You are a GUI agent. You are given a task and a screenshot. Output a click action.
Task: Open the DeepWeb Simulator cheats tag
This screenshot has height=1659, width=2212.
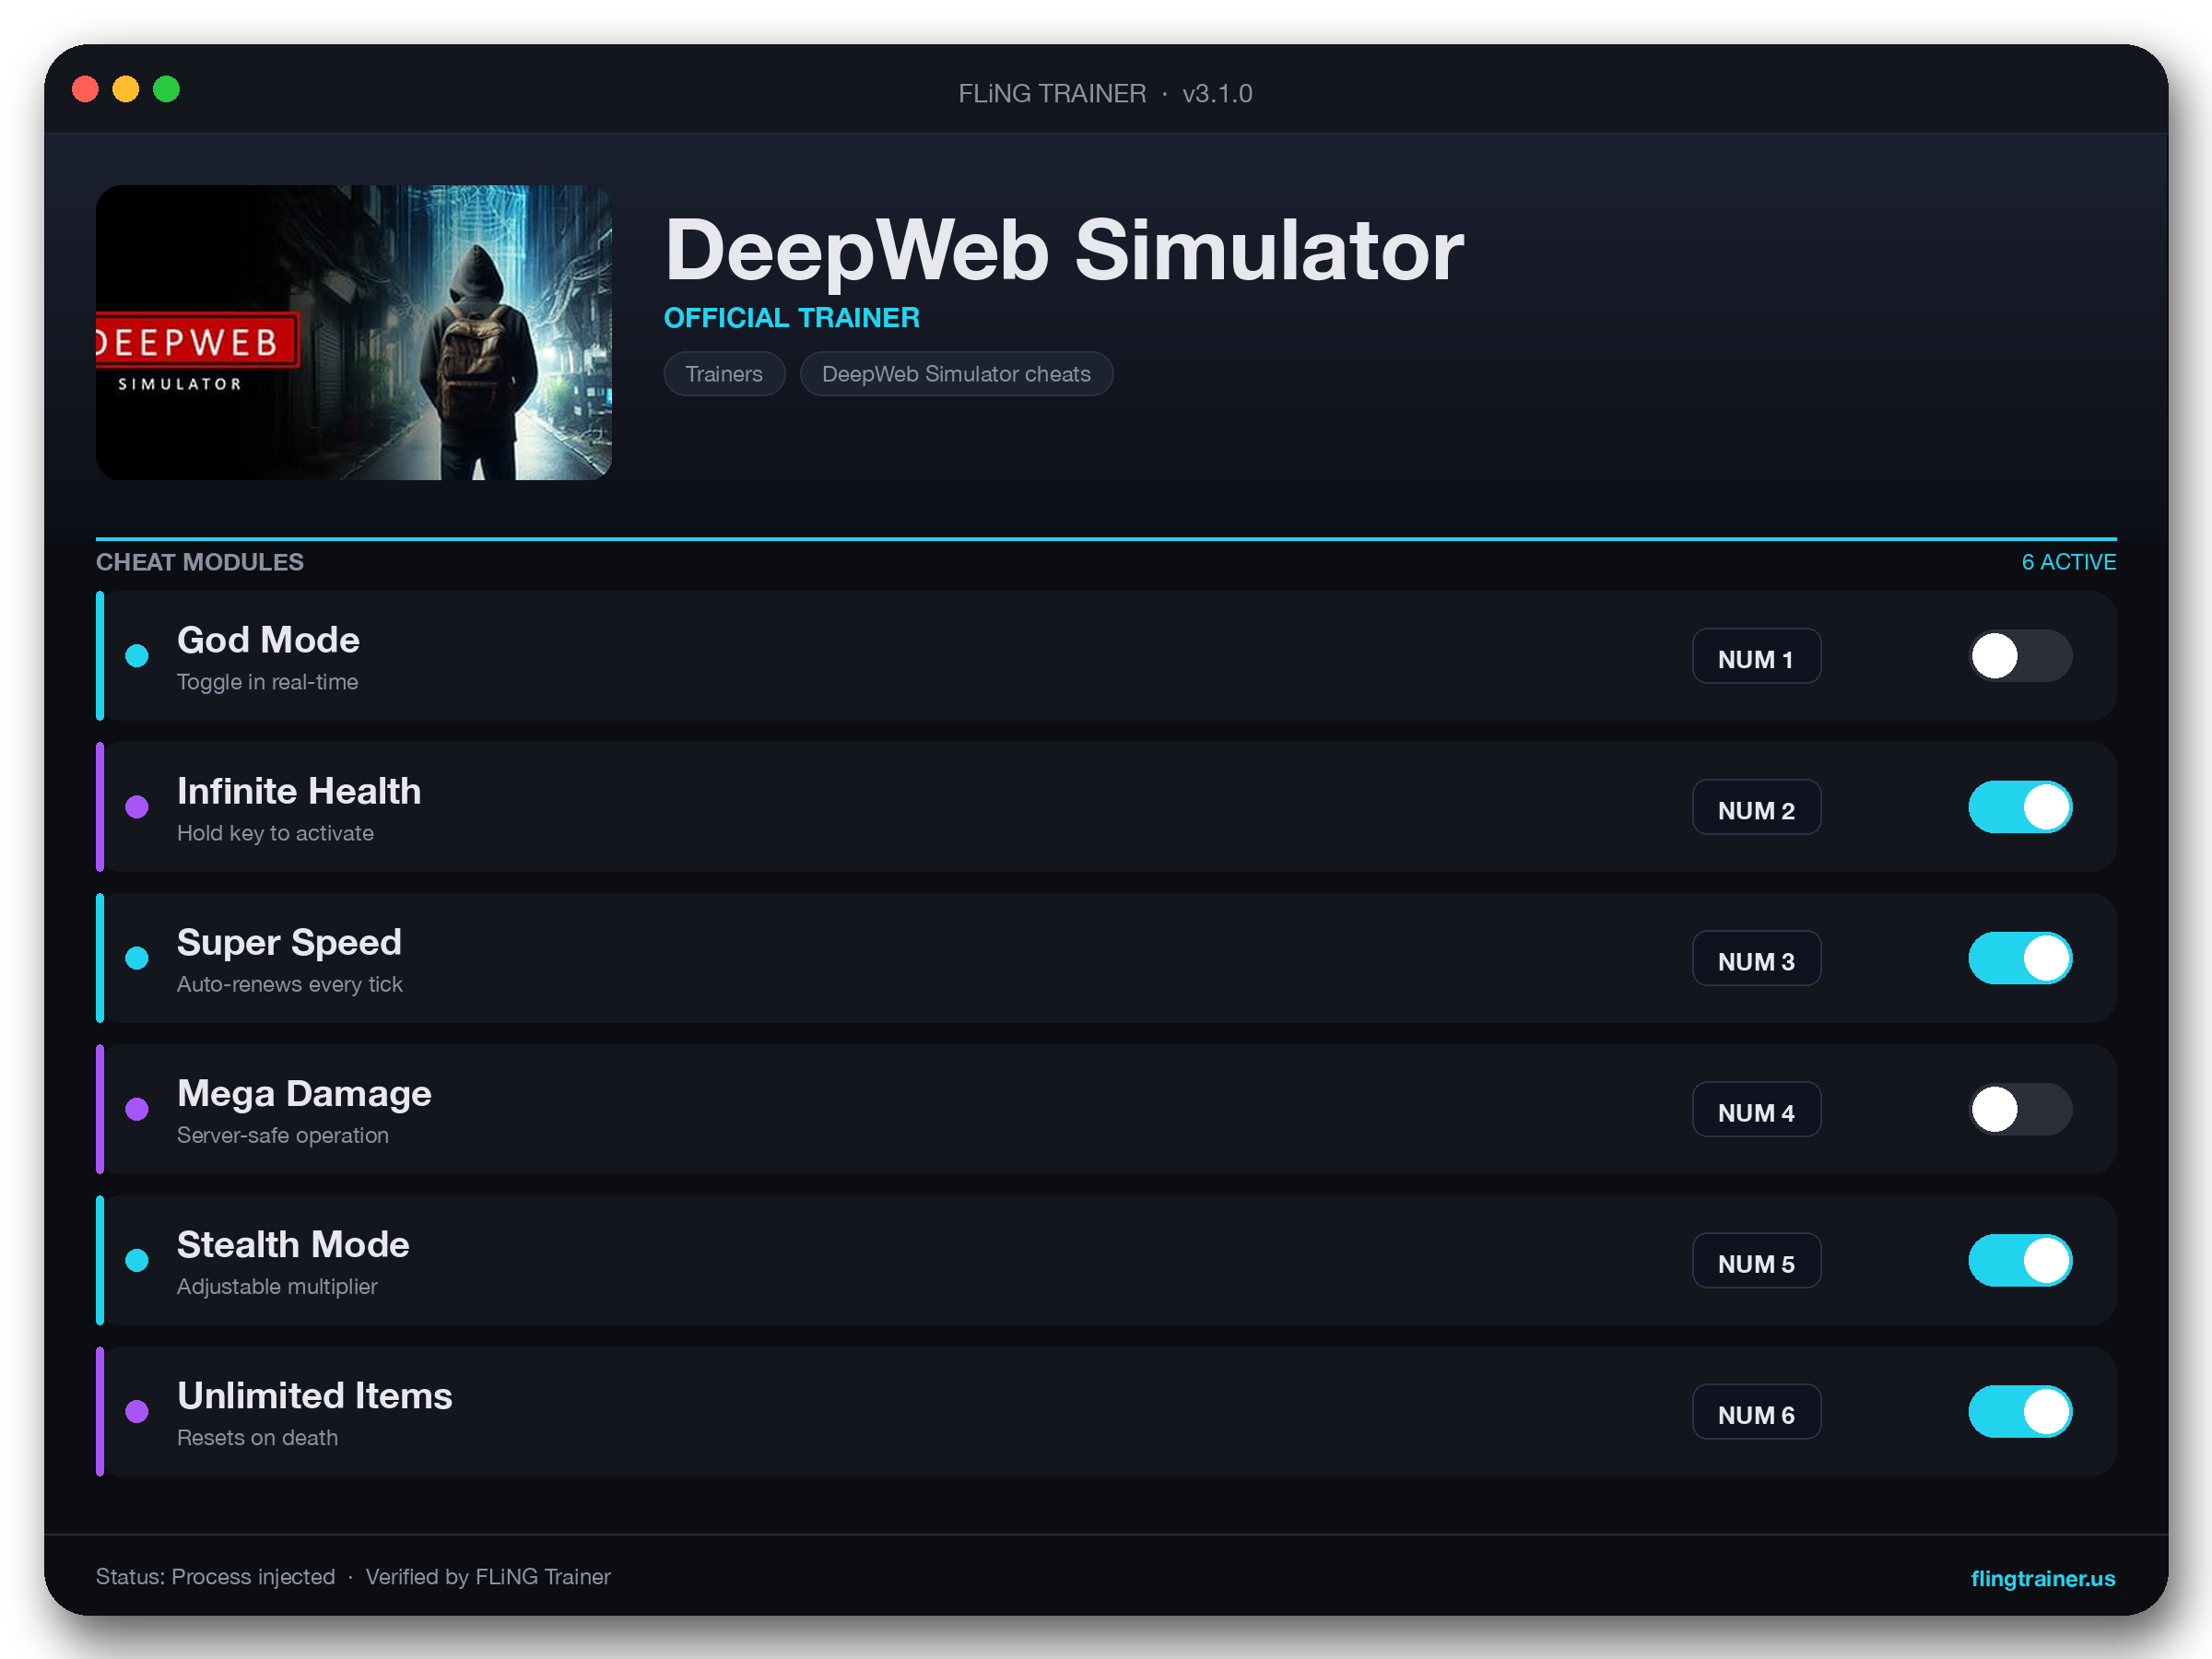click(x=956, y=374)
